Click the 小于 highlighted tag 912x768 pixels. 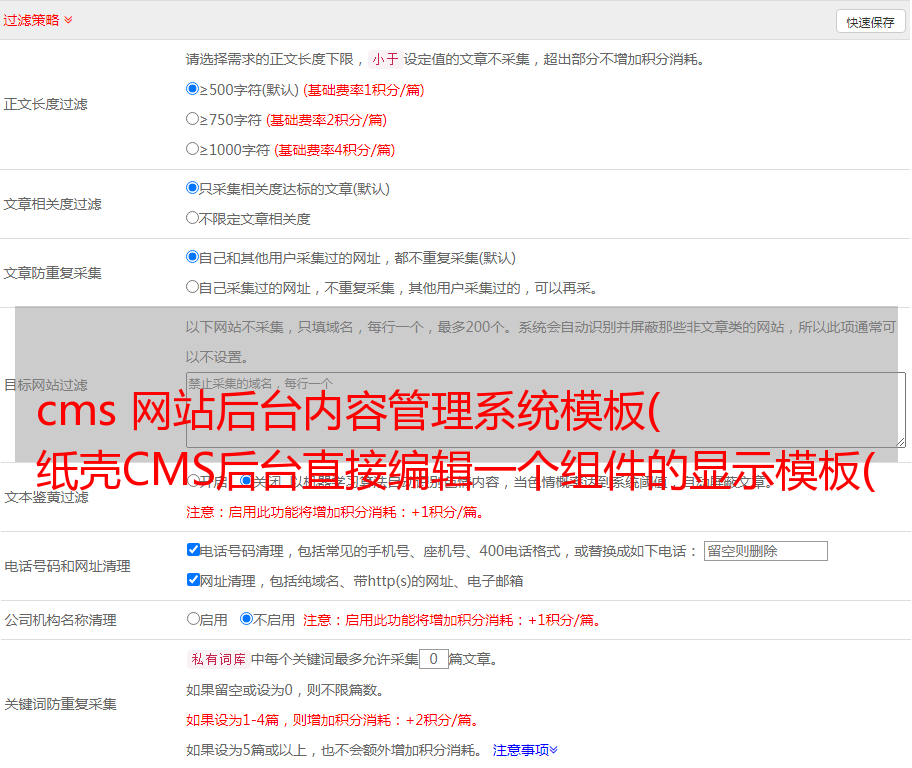coord(385,59)
